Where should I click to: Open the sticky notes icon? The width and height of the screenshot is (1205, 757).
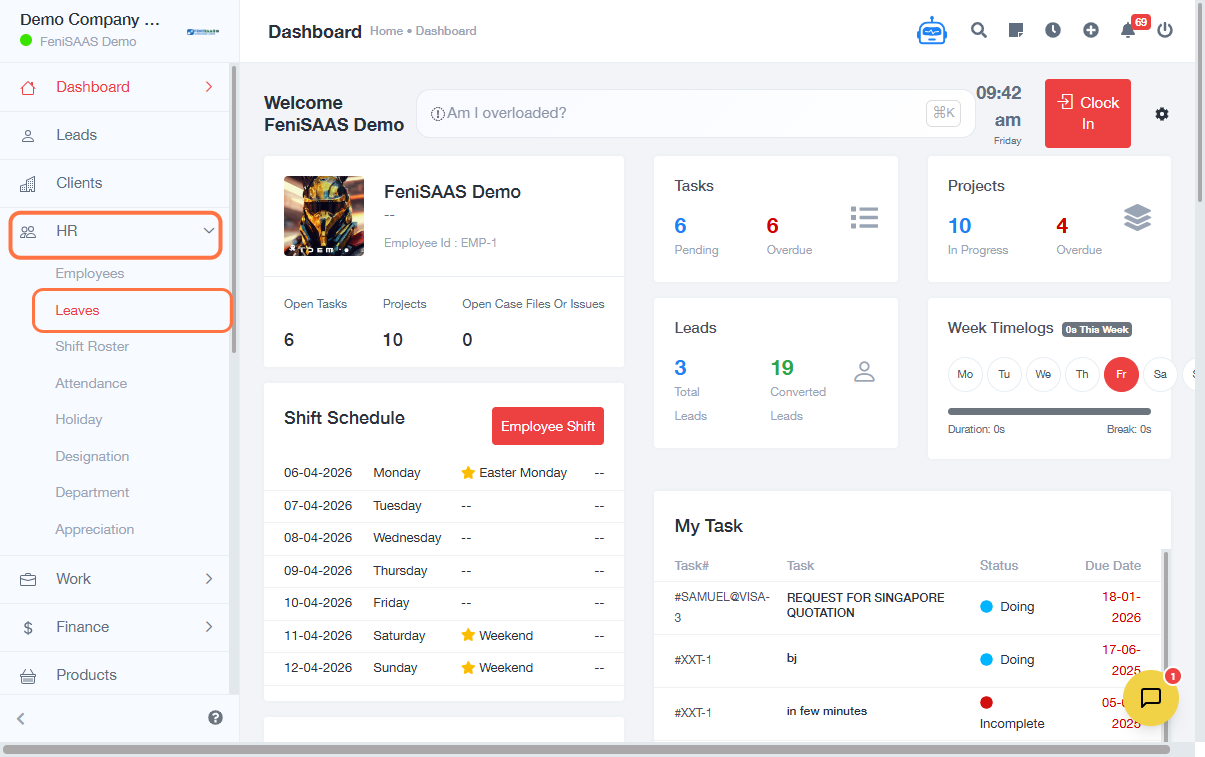click(x=1016, y=30)
